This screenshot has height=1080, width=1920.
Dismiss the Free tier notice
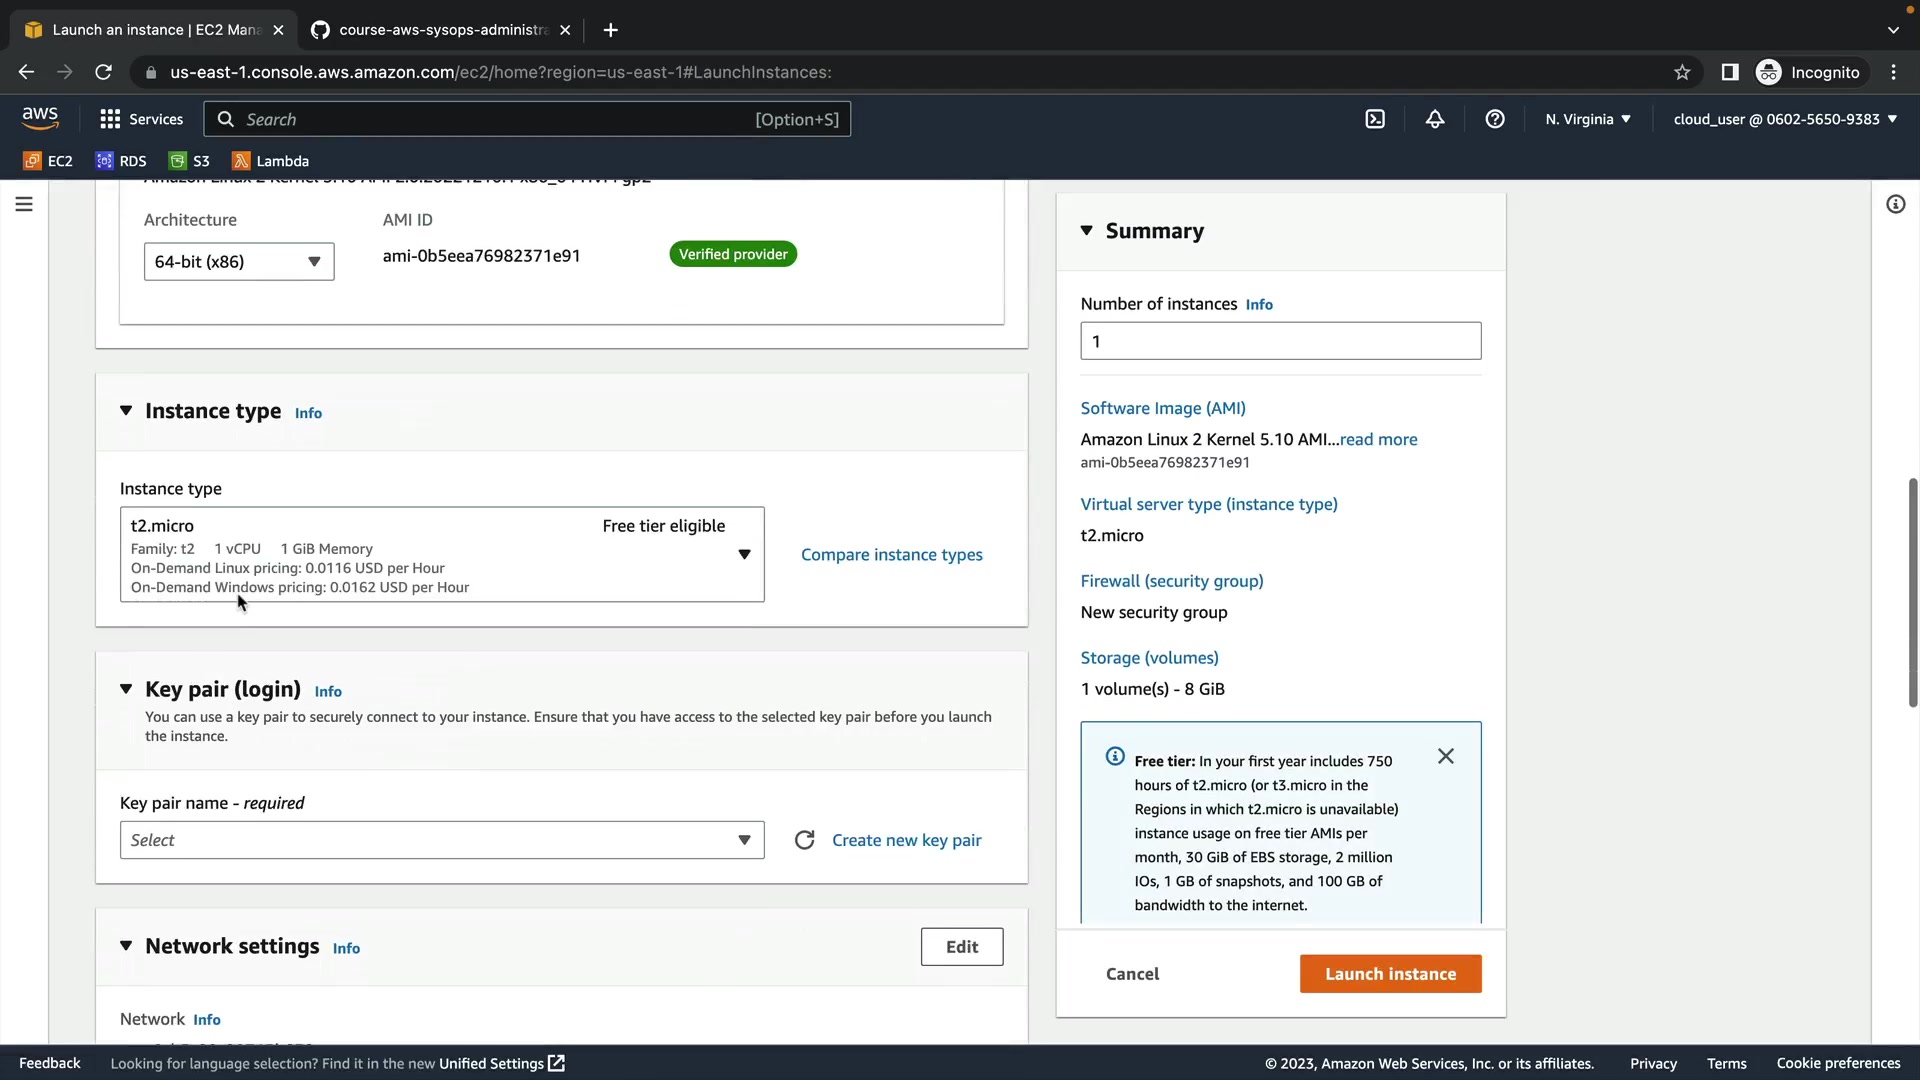tap(1446, 756)
